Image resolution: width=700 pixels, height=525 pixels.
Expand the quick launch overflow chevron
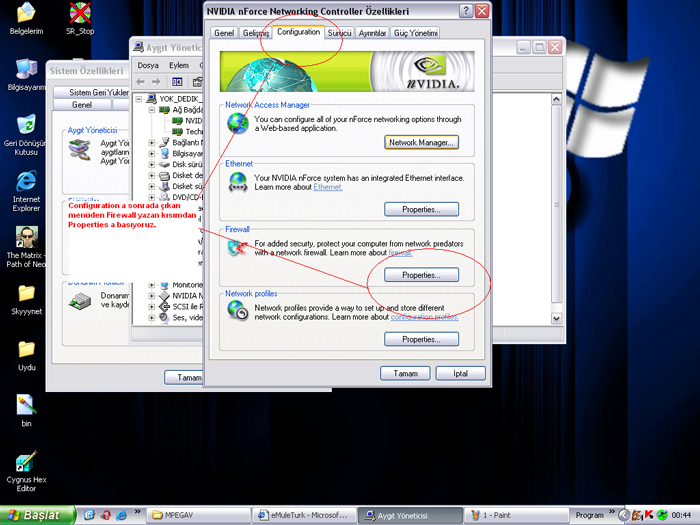point(137,512)
